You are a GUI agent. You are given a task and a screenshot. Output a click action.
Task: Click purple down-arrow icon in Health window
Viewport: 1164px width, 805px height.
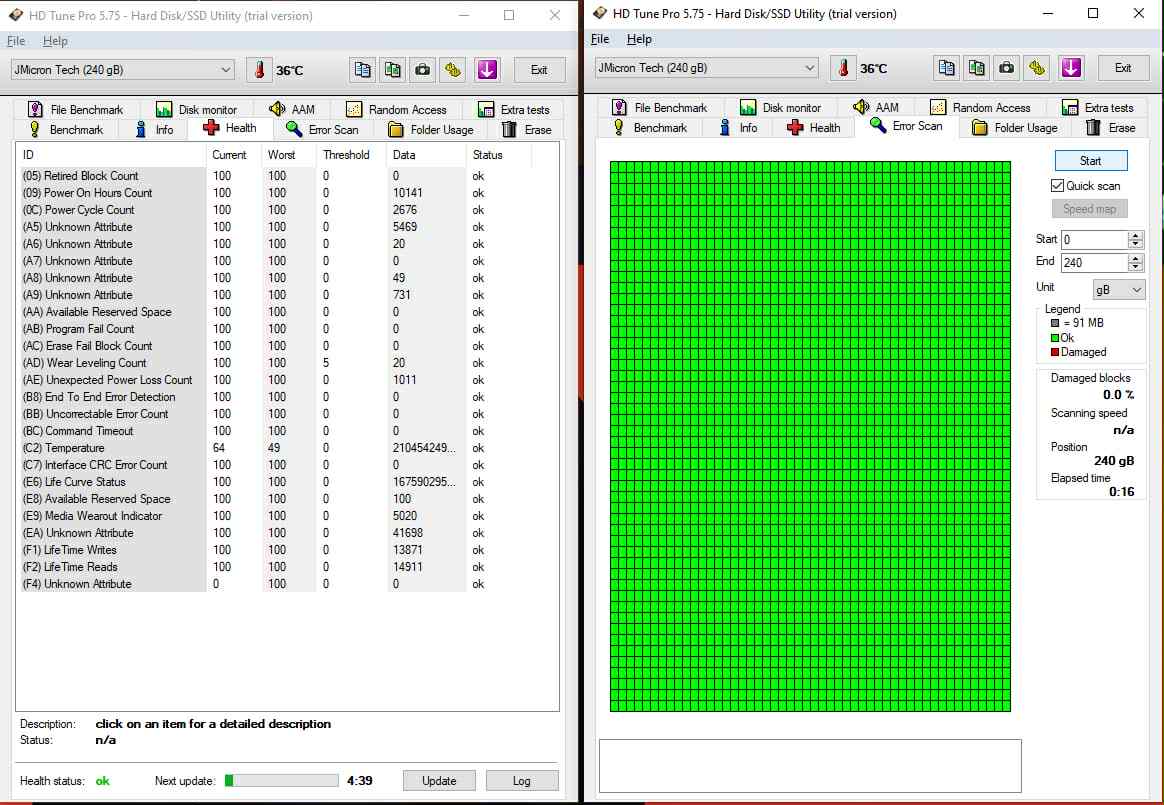487,70
